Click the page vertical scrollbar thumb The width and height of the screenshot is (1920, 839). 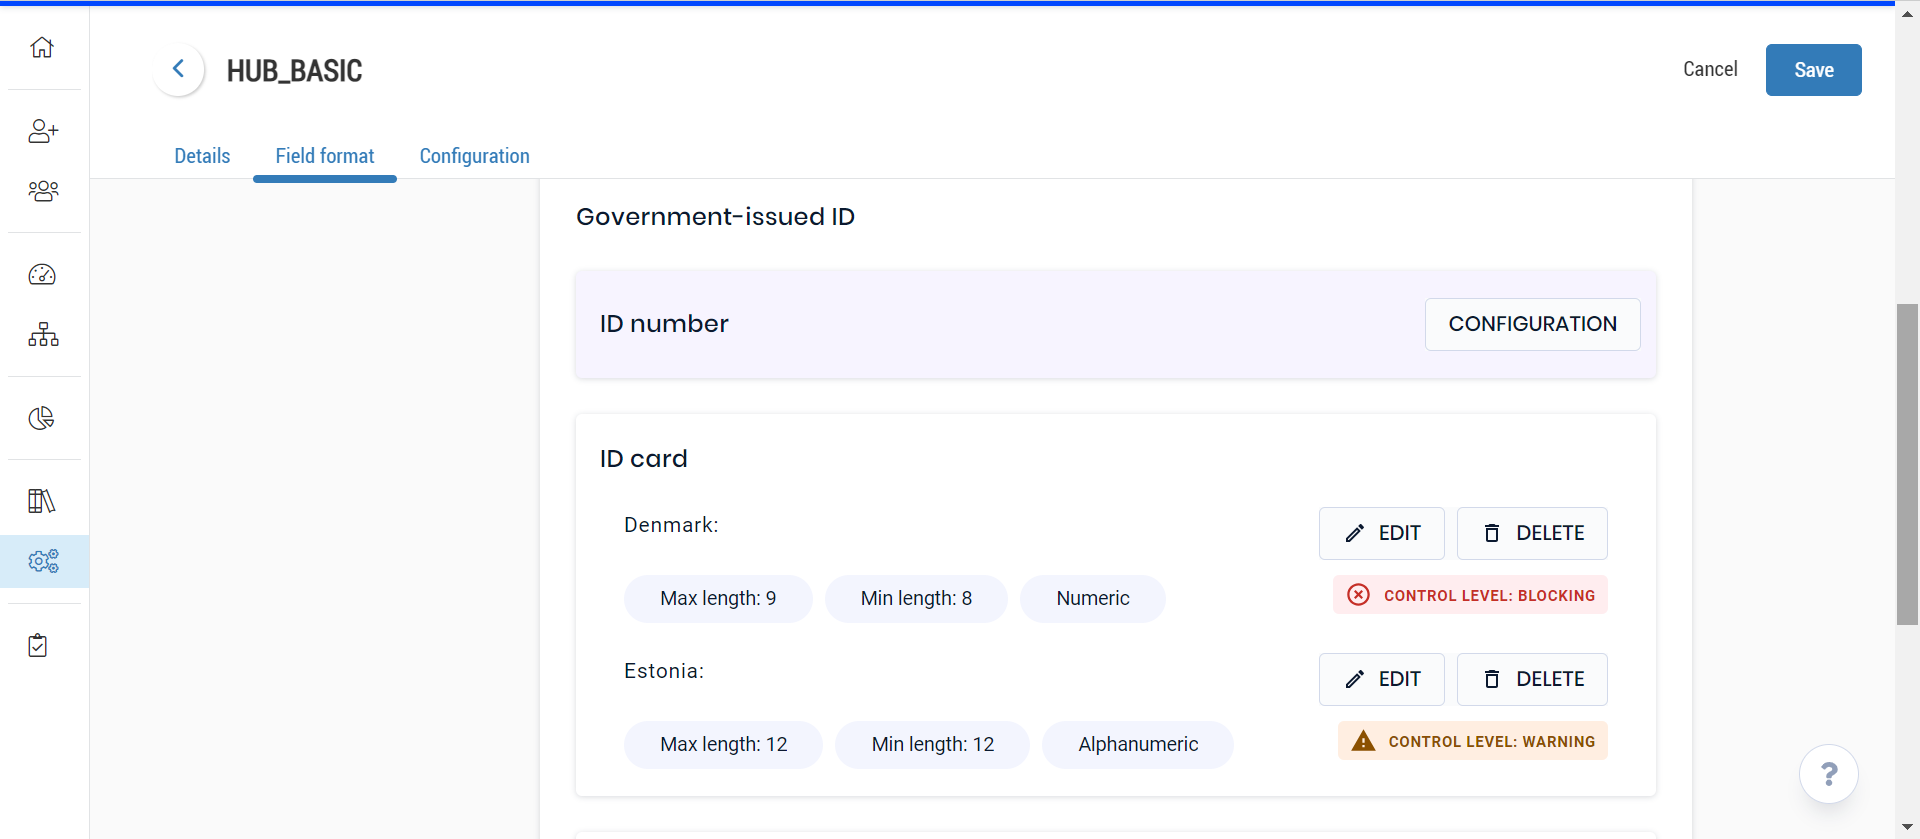click(1907, 464)
